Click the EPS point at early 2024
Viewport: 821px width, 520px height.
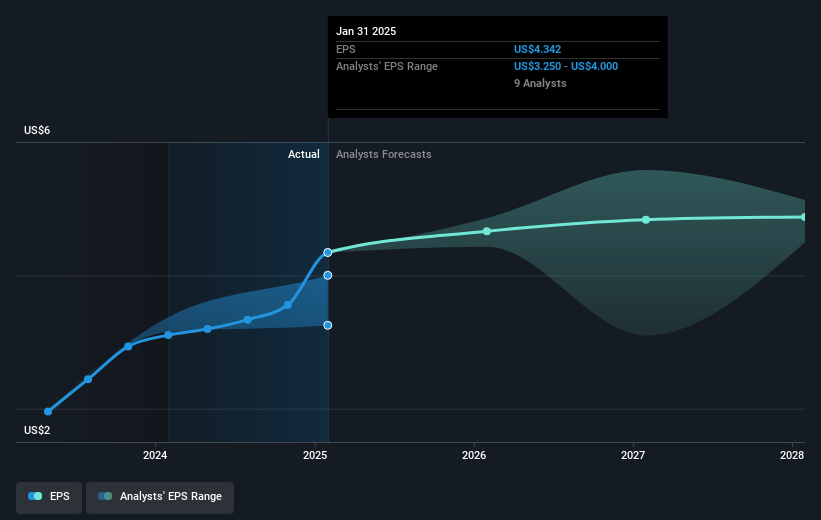(168, 335)
